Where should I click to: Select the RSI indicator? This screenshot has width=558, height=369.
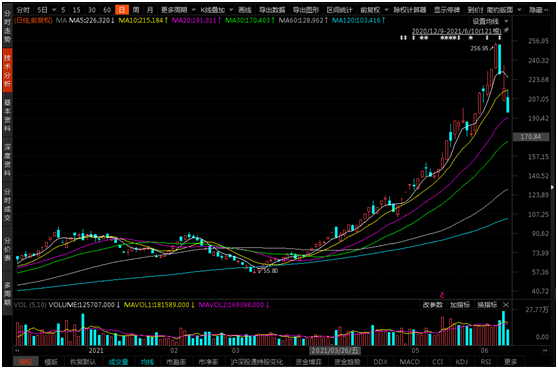coord(486,362)
